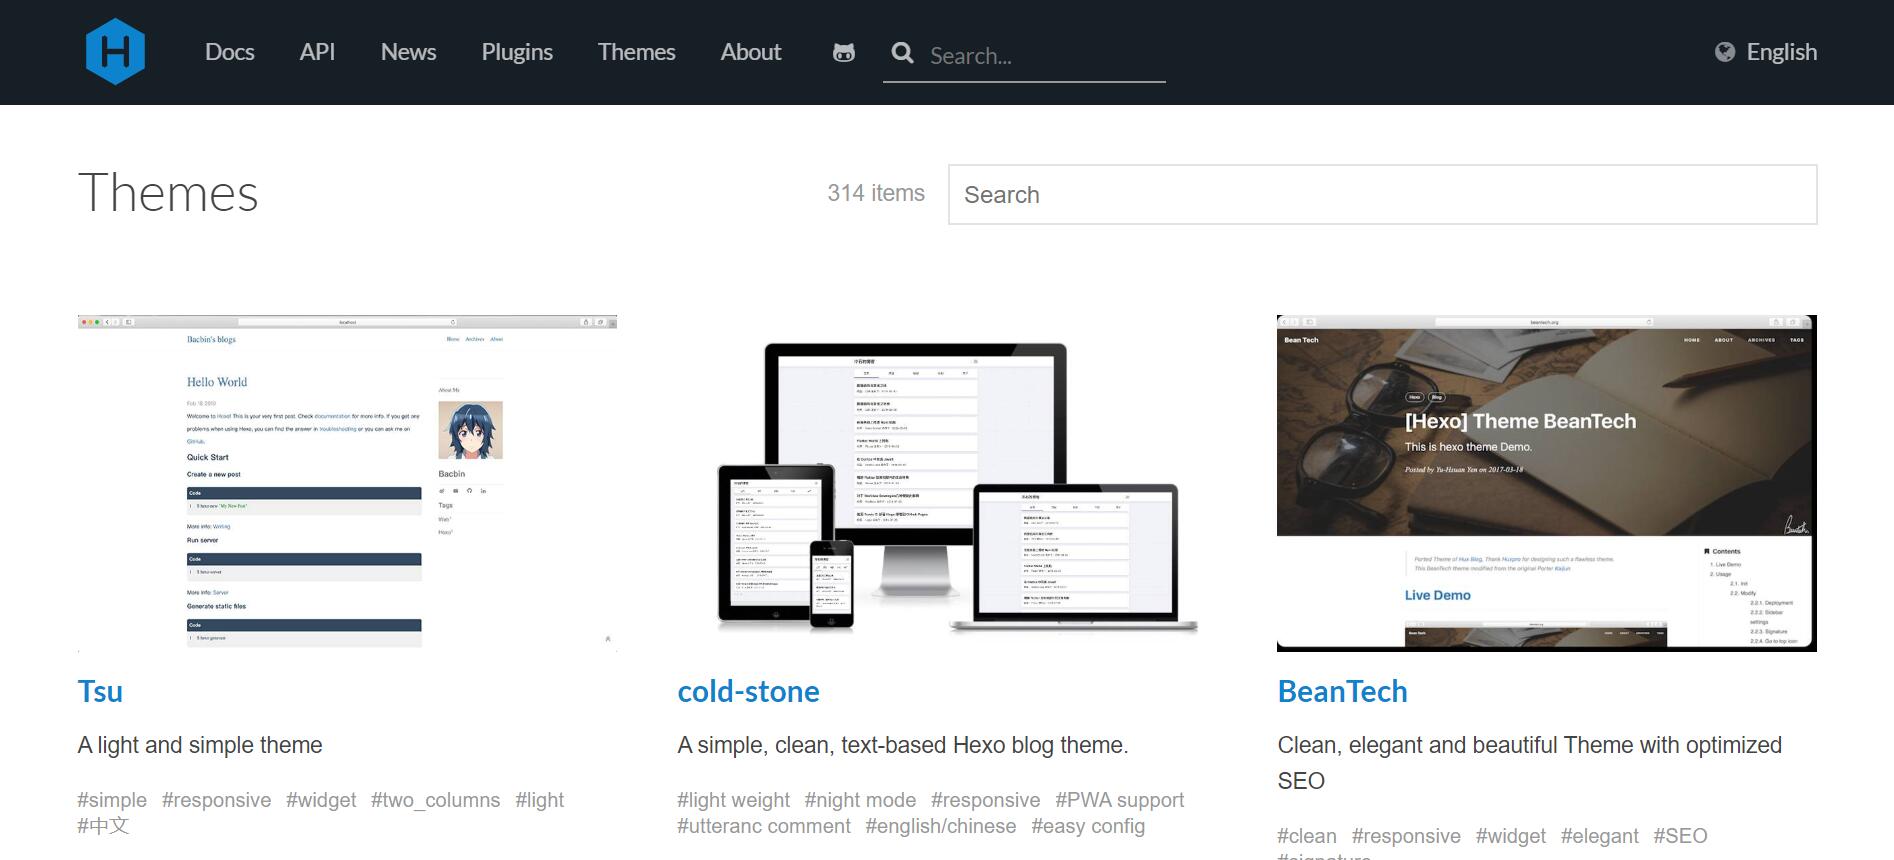Select the #SEO tag
The width and height of the screenshot is (1894, 860).
click(1680, 836)
